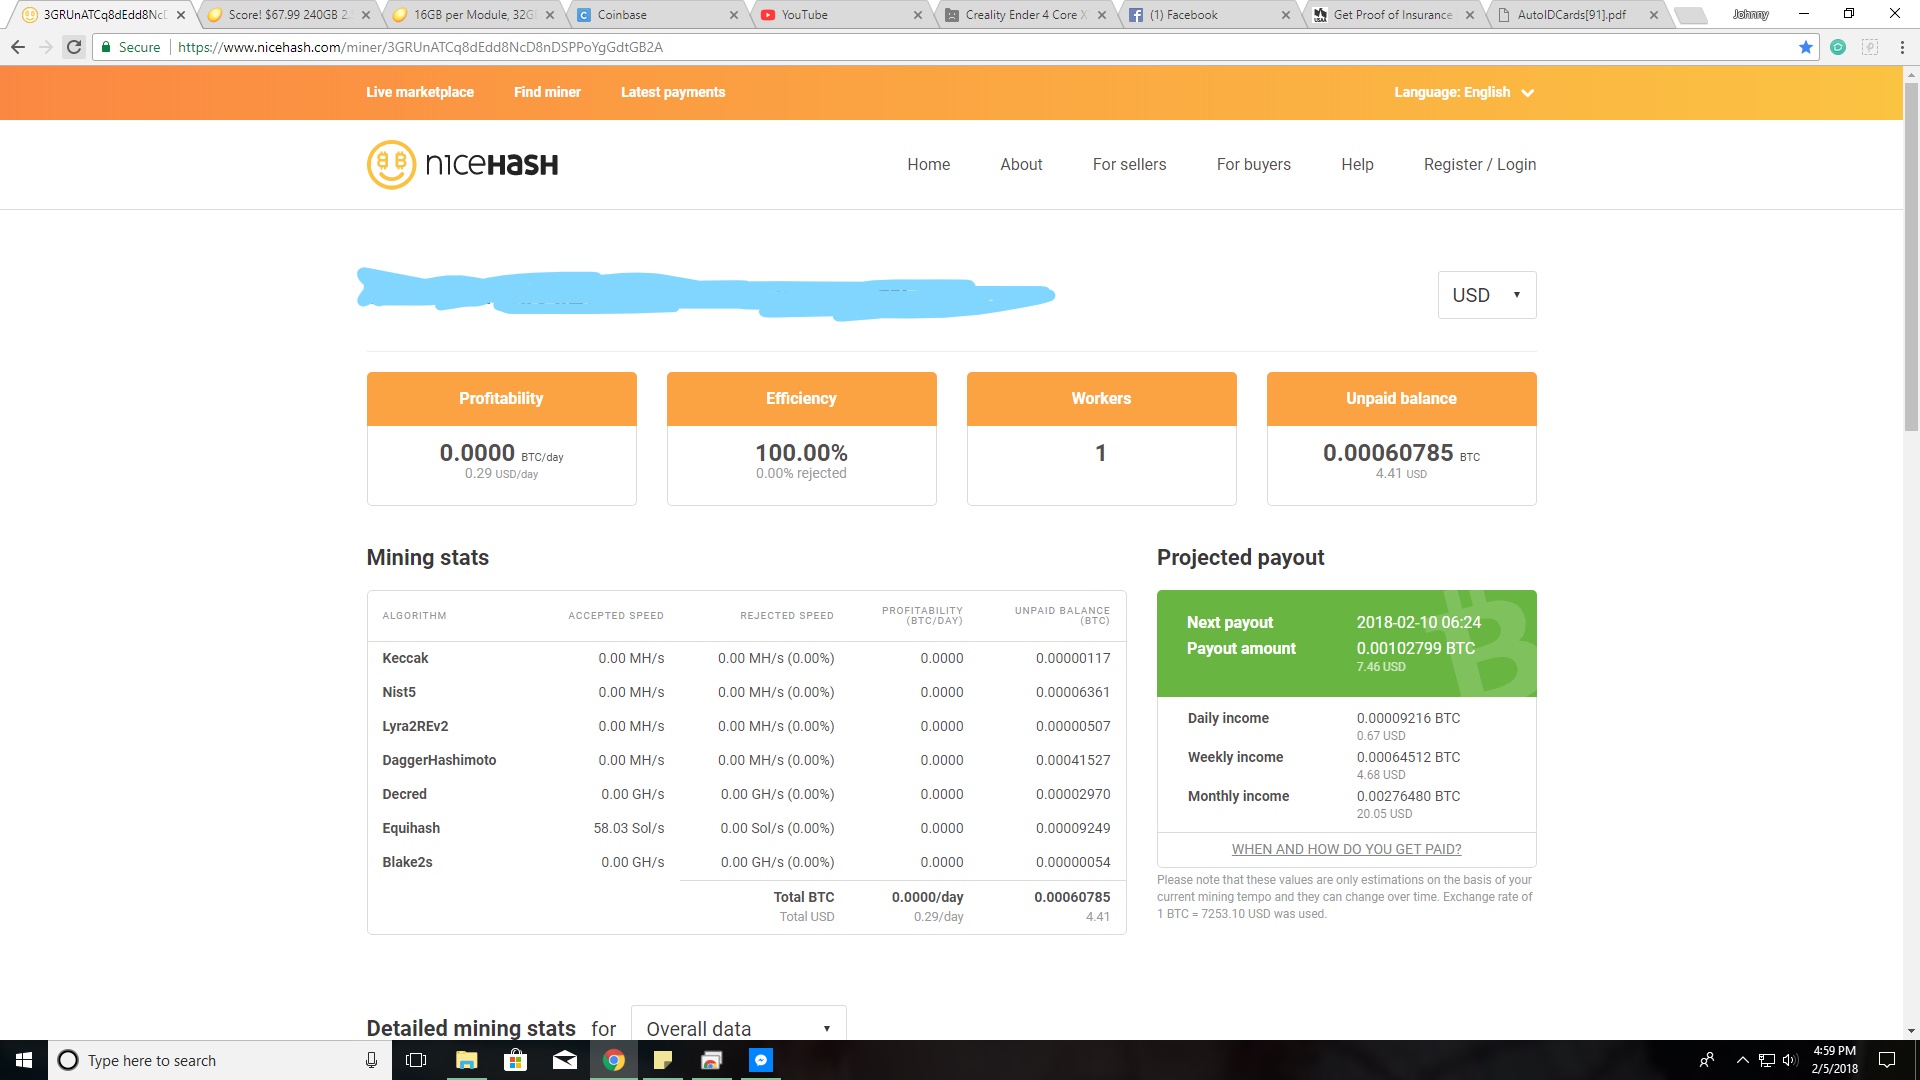Image resolution: width=1920 pixels, height=1080 pixels.
Task: Click Register / Login
Action: click(1480, 164)
